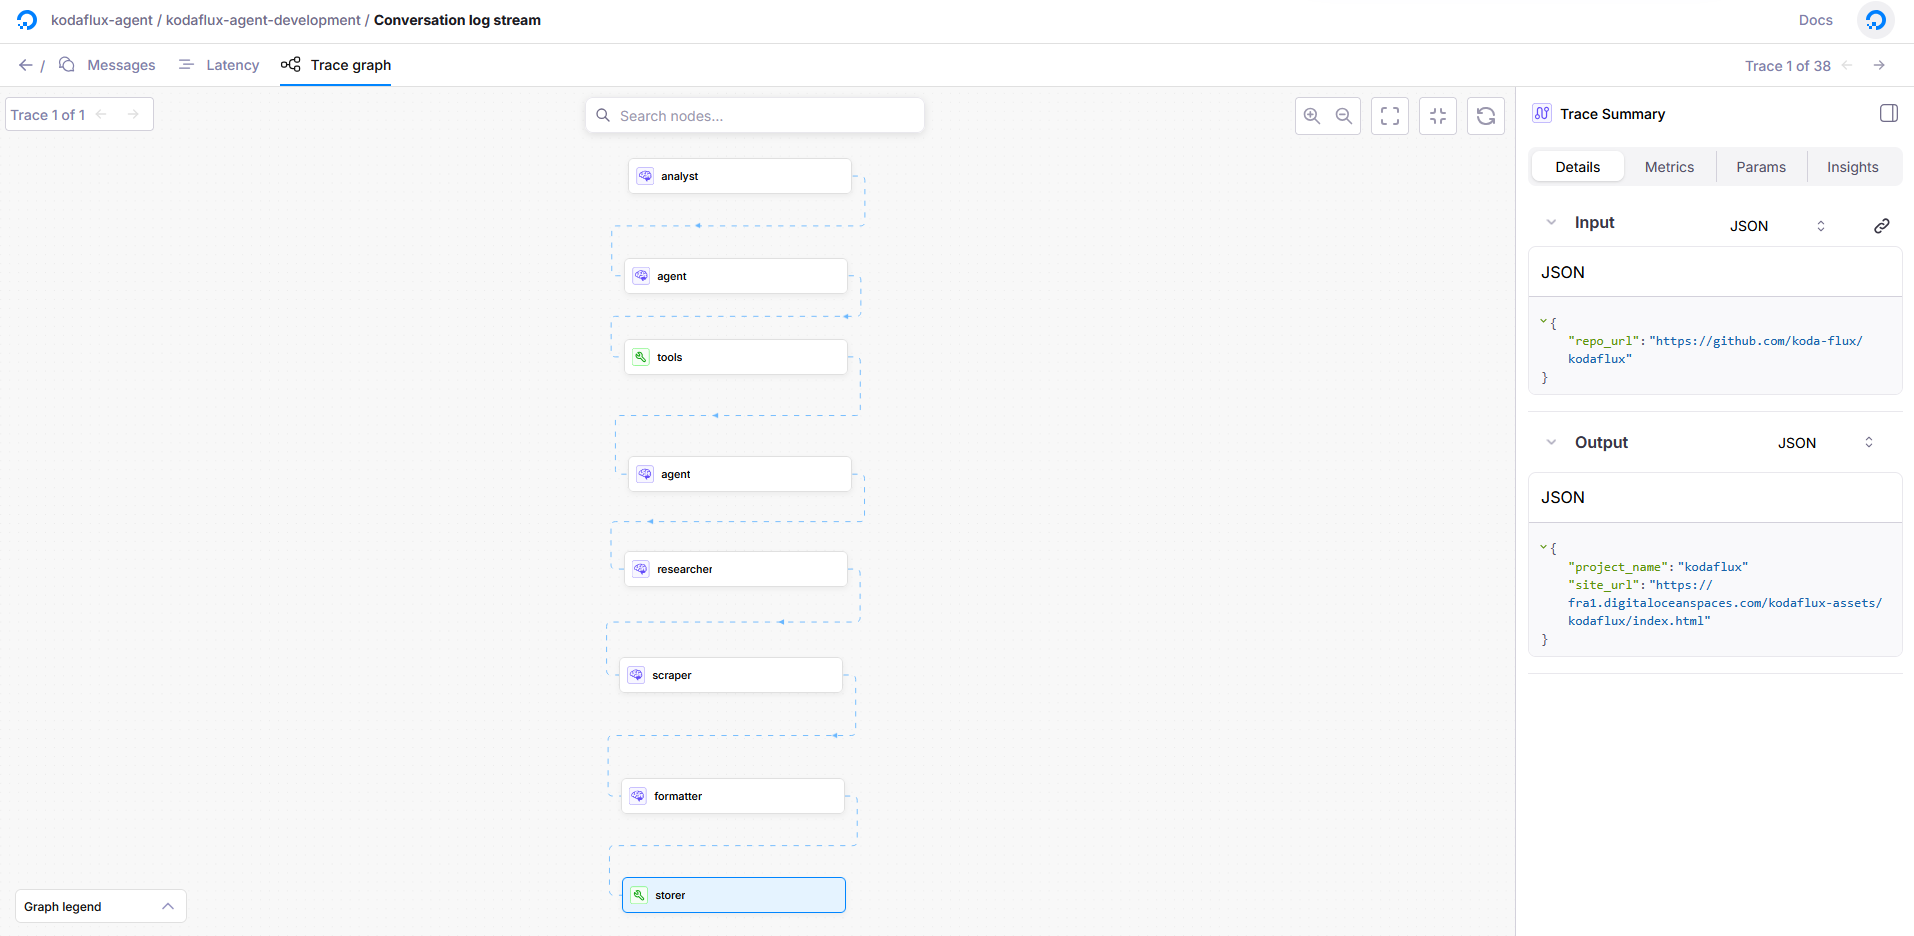Open kodaflux-agent breadcrumb link
This screenshot has height=936, width=1914.
102,20
